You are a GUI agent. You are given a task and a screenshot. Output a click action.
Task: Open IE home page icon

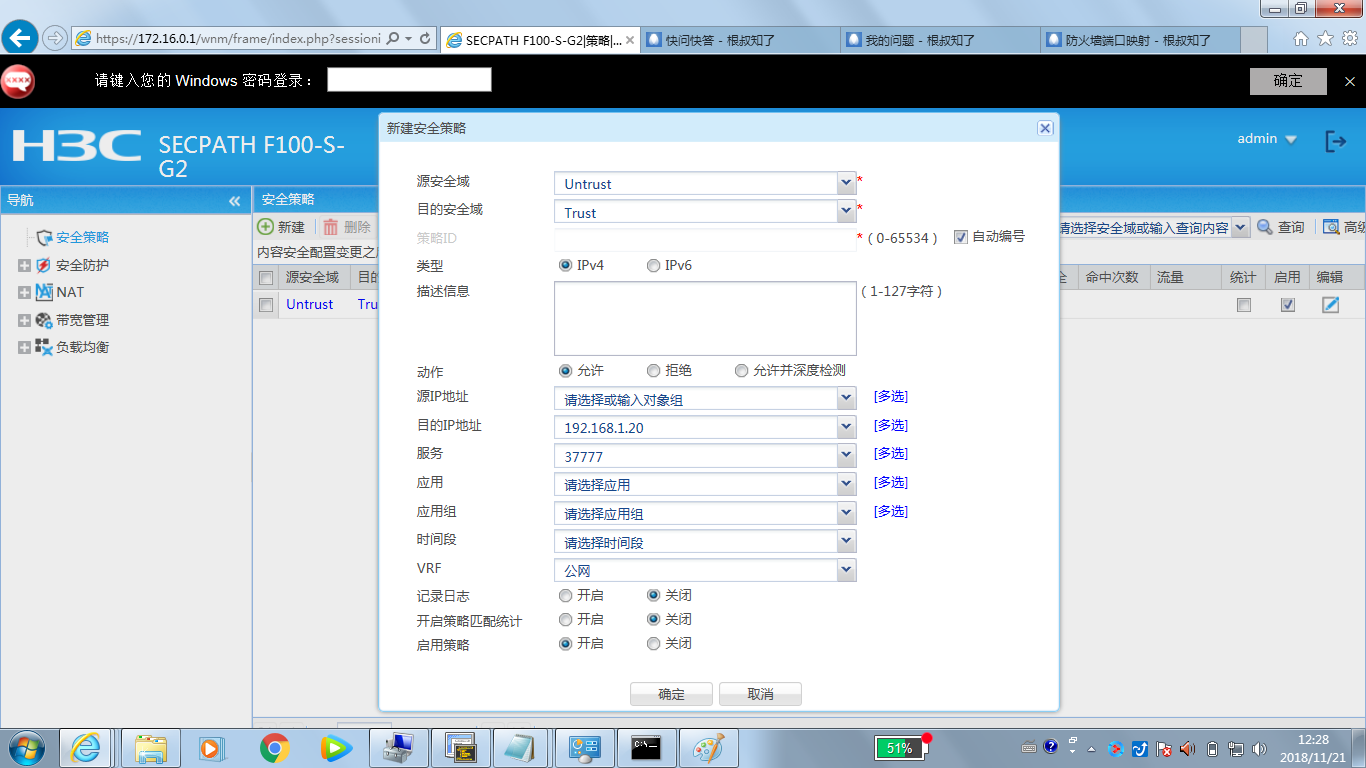pyautogui.click(x=1301, y=39)
